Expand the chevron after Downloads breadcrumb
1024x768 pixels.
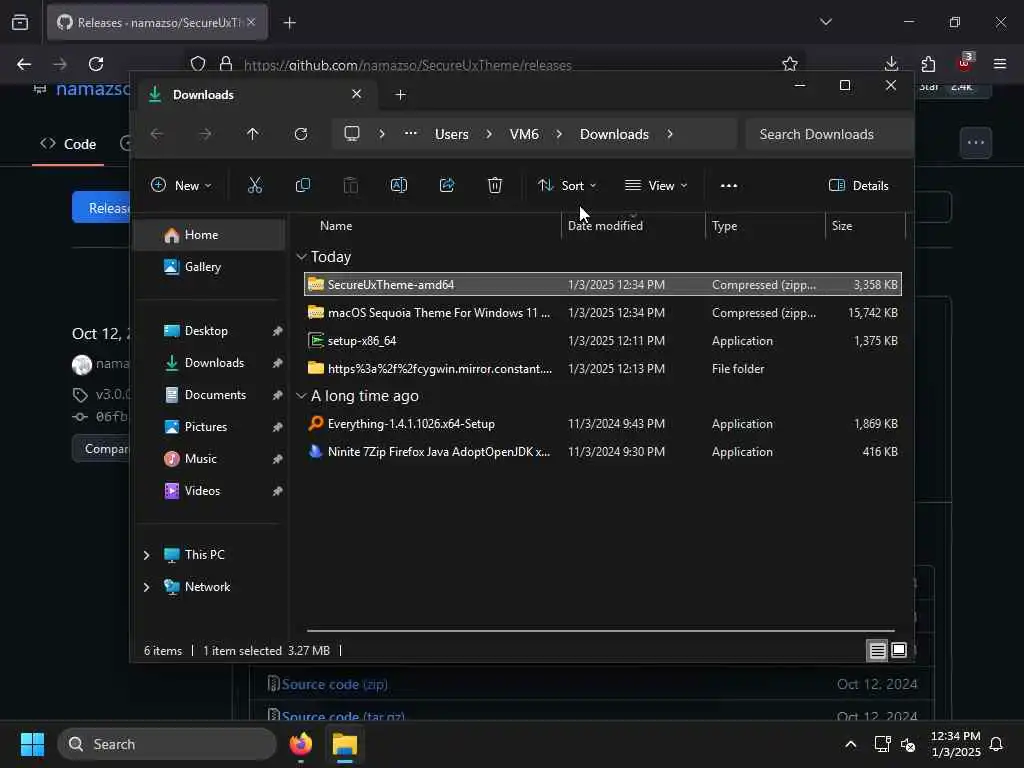[x=670, y=134]
